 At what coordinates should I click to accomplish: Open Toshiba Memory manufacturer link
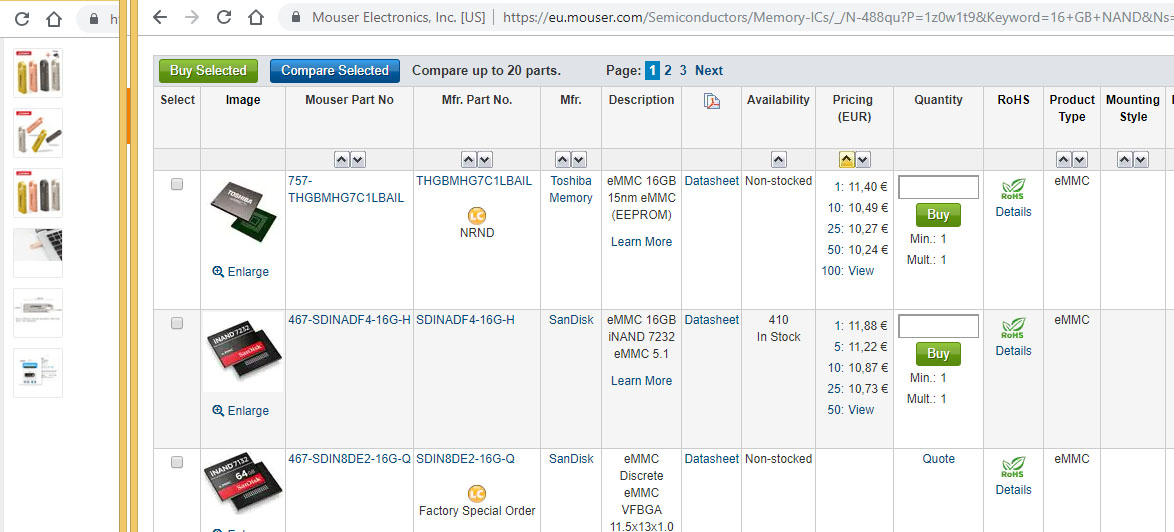(571, 189)
